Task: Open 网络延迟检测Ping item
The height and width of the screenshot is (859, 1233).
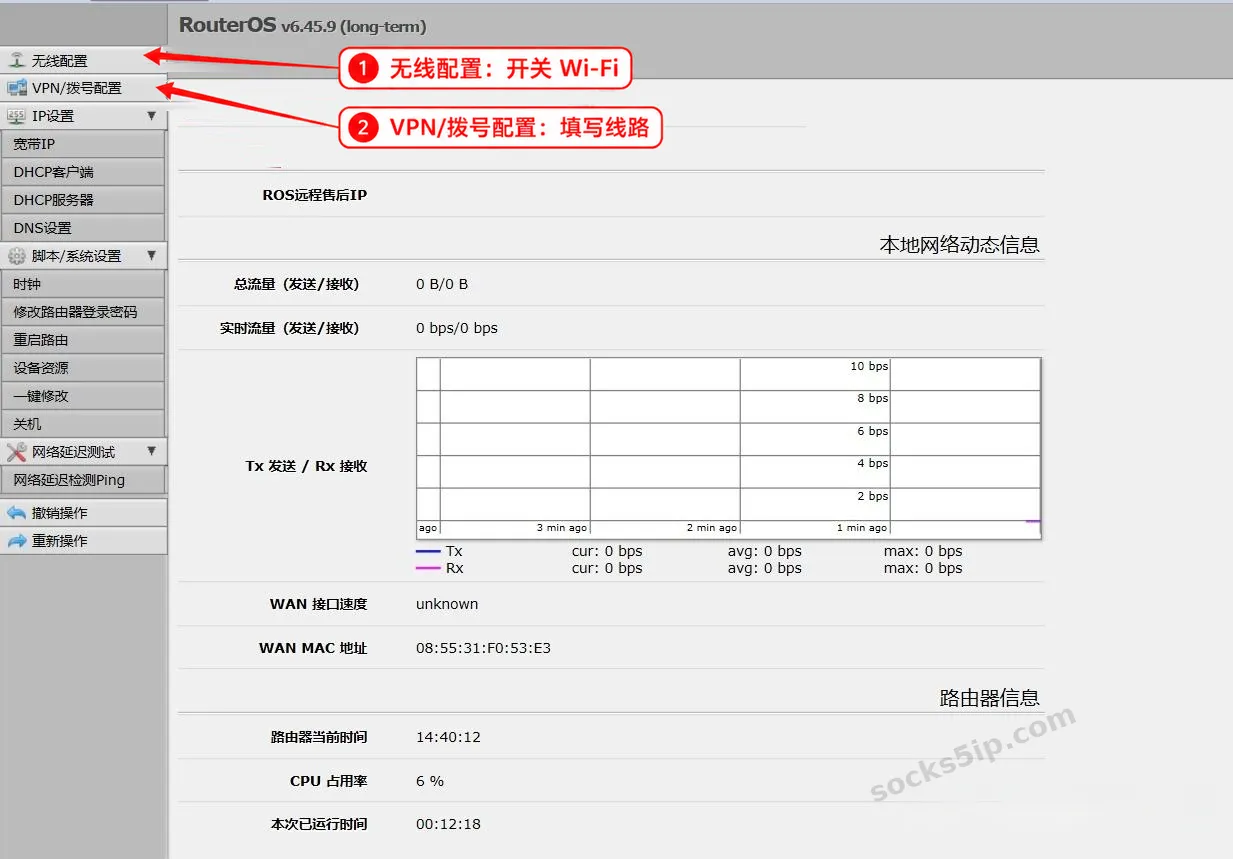Action: click(x=83, y=480)
